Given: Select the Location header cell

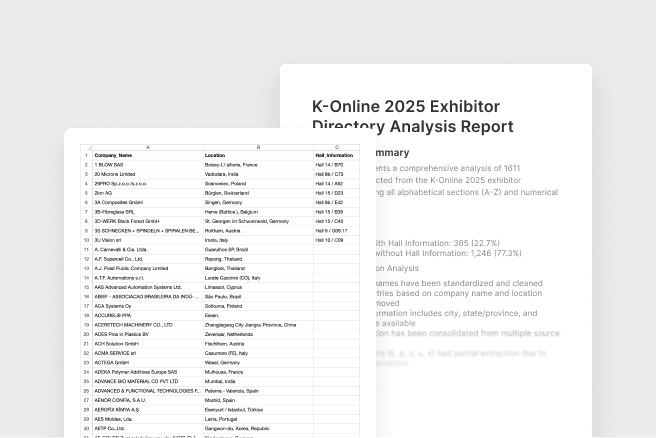Looking at the screenshot, I should click(258, 155).
